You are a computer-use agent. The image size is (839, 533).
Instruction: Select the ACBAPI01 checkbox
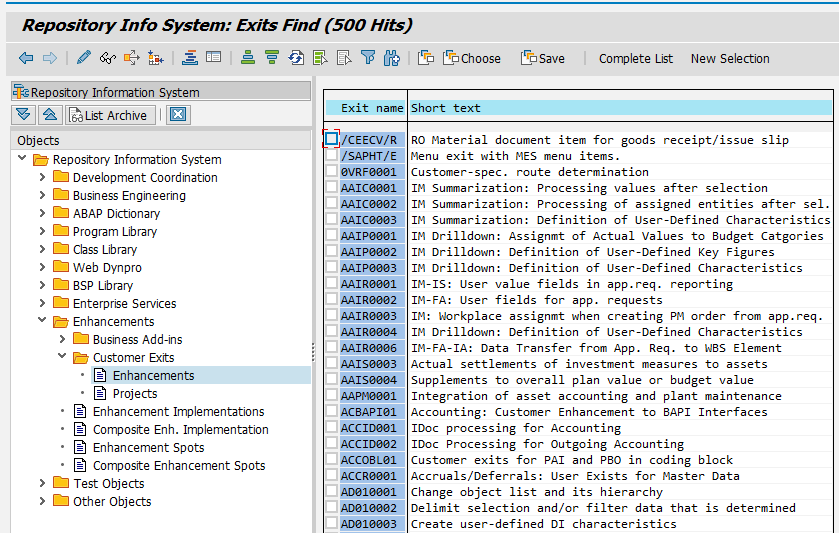click(x=331, y=411)
